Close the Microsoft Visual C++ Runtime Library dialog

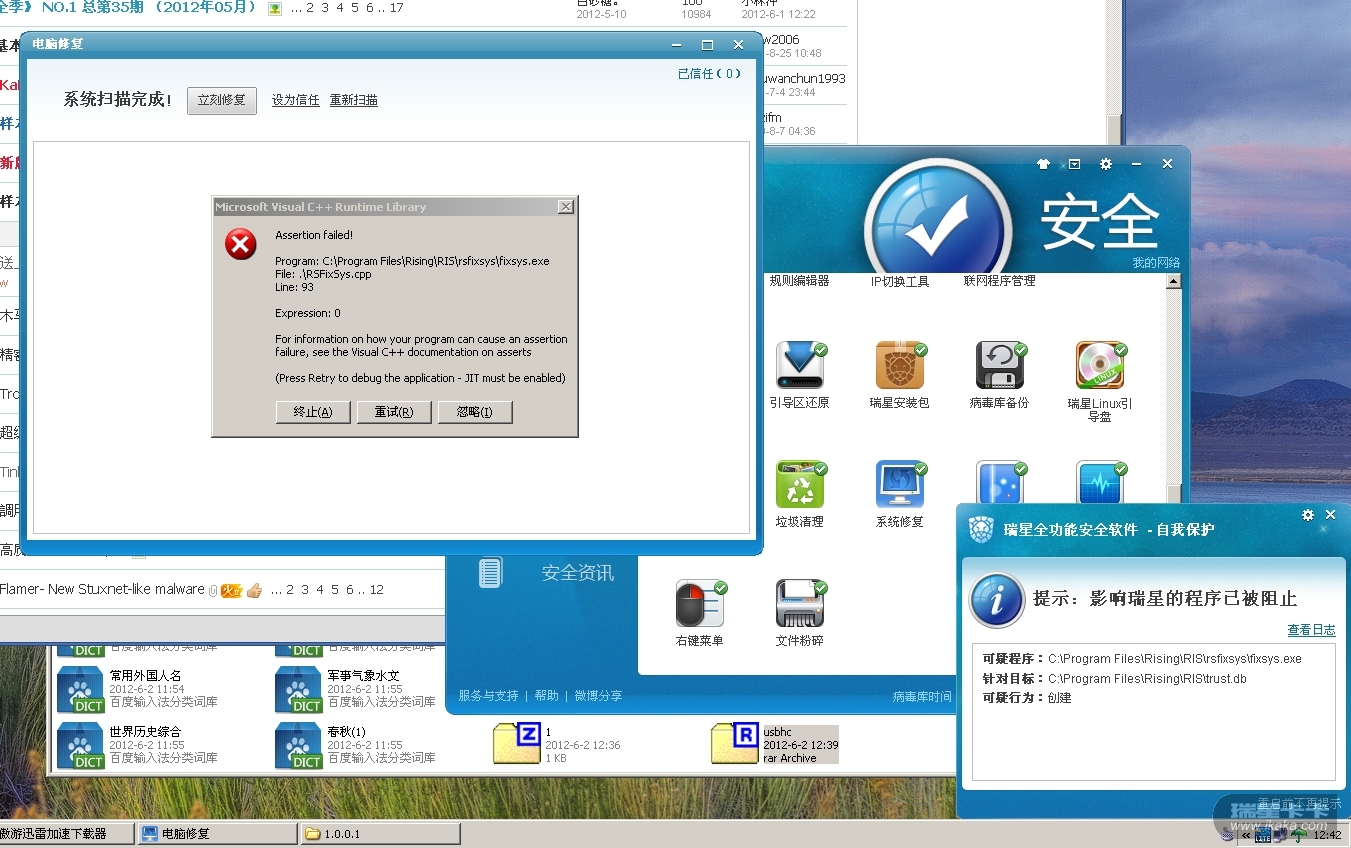[565, 207]
